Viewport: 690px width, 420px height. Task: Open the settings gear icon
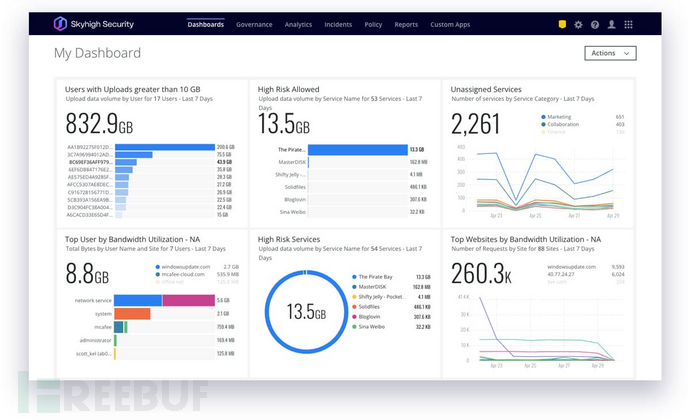[x=578, y=24]
